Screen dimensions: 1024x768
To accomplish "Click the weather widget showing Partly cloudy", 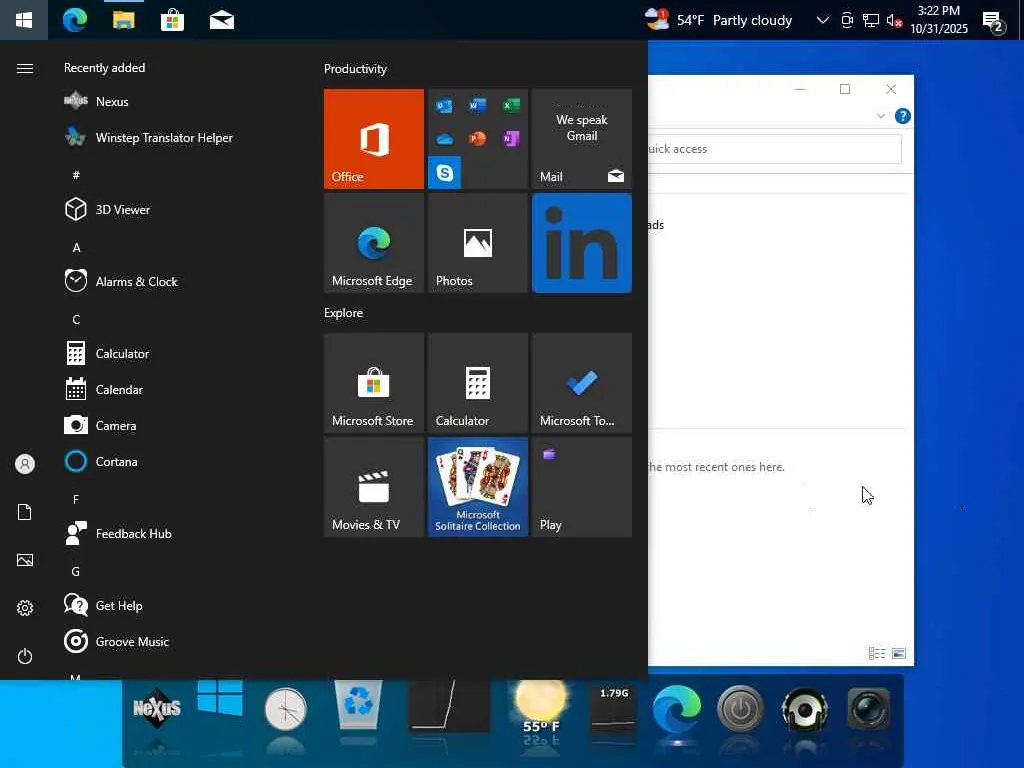I will point(718,20).
